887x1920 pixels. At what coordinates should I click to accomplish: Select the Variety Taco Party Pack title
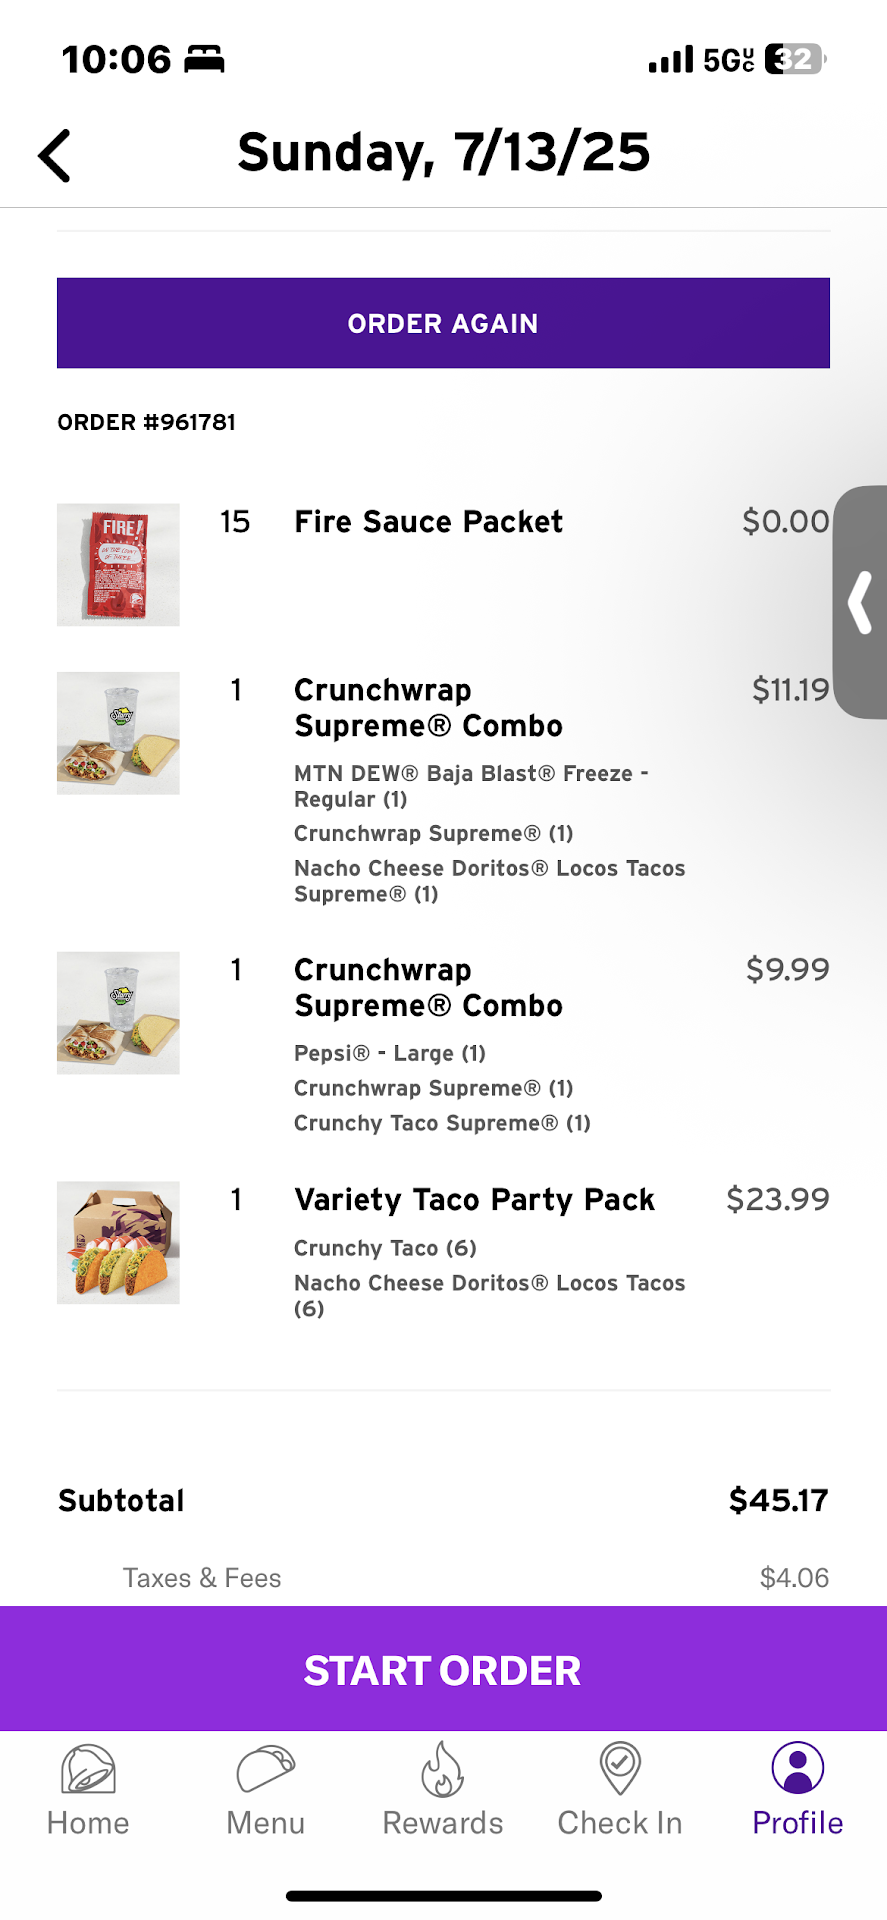474,1199
